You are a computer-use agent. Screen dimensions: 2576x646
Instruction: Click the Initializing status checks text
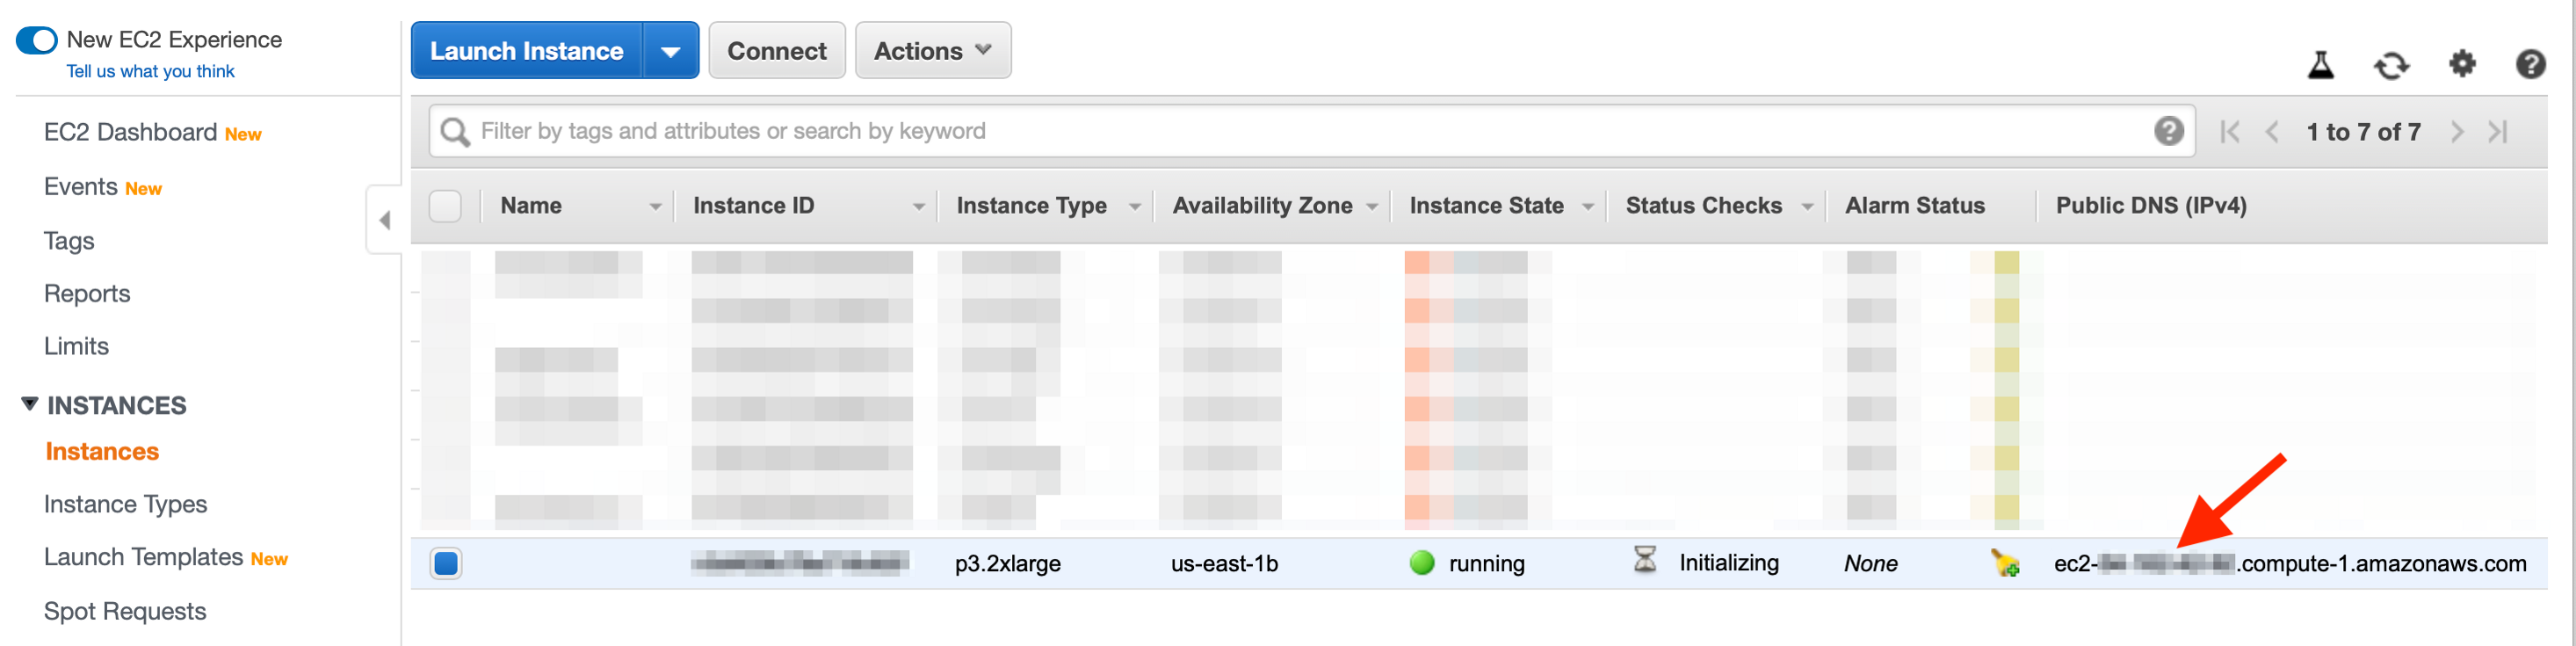[x=1728, y=563]
